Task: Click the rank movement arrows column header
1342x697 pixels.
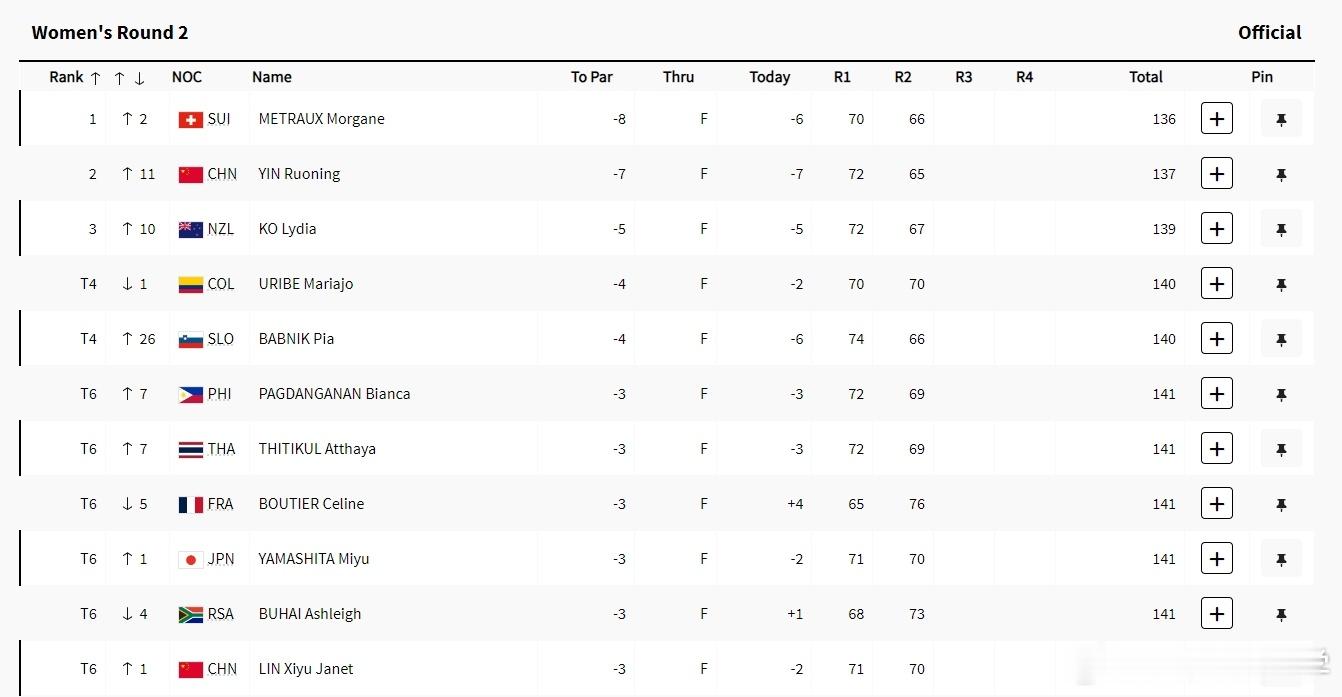Action: [x=130, y=77]
